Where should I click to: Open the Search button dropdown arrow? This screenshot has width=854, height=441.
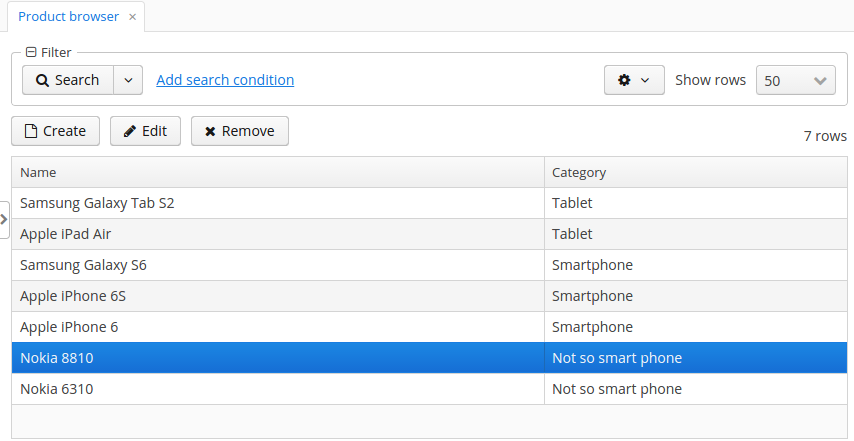(x=128, y=80)
